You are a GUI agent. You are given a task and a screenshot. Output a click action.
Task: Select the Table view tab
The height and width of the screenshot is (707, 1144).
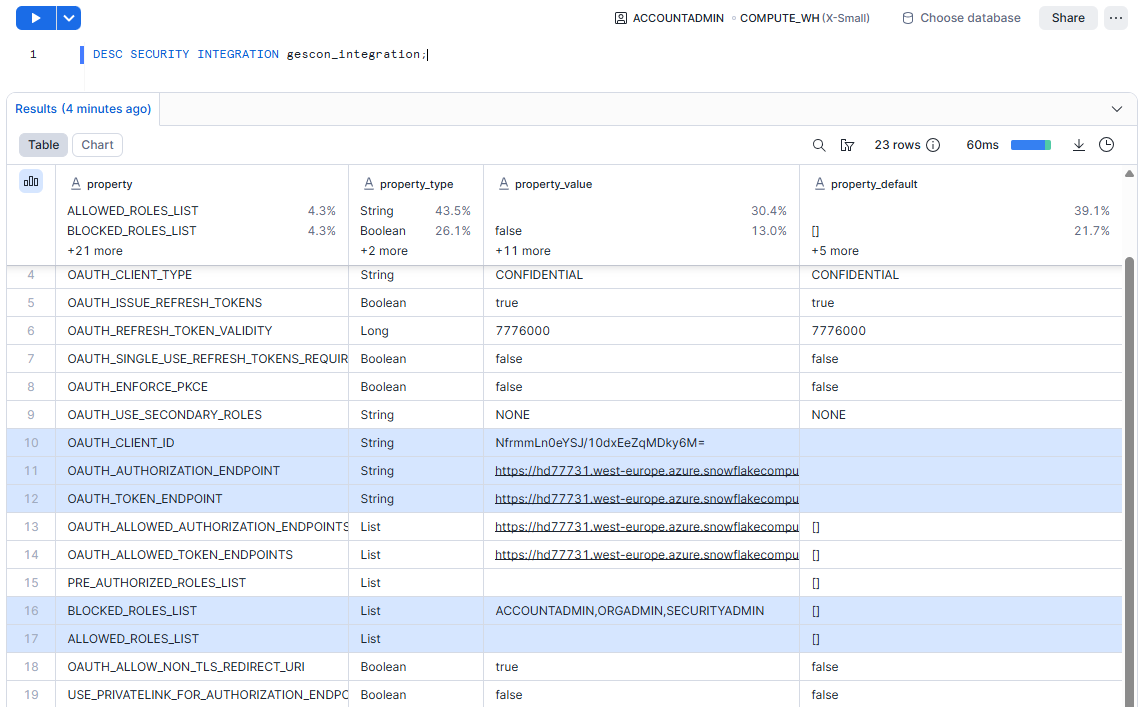click(43, 145)
